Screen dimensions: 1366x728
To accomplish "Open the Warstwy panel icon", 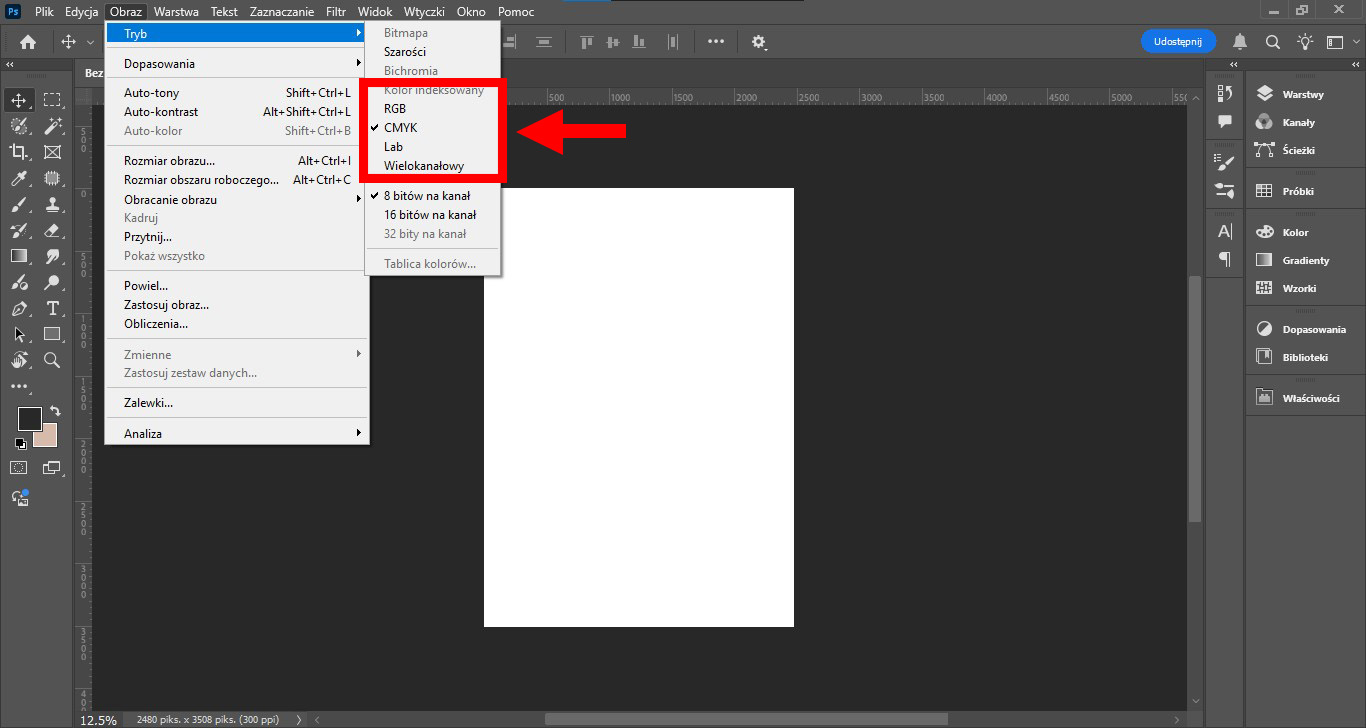I will [1264, 94].
